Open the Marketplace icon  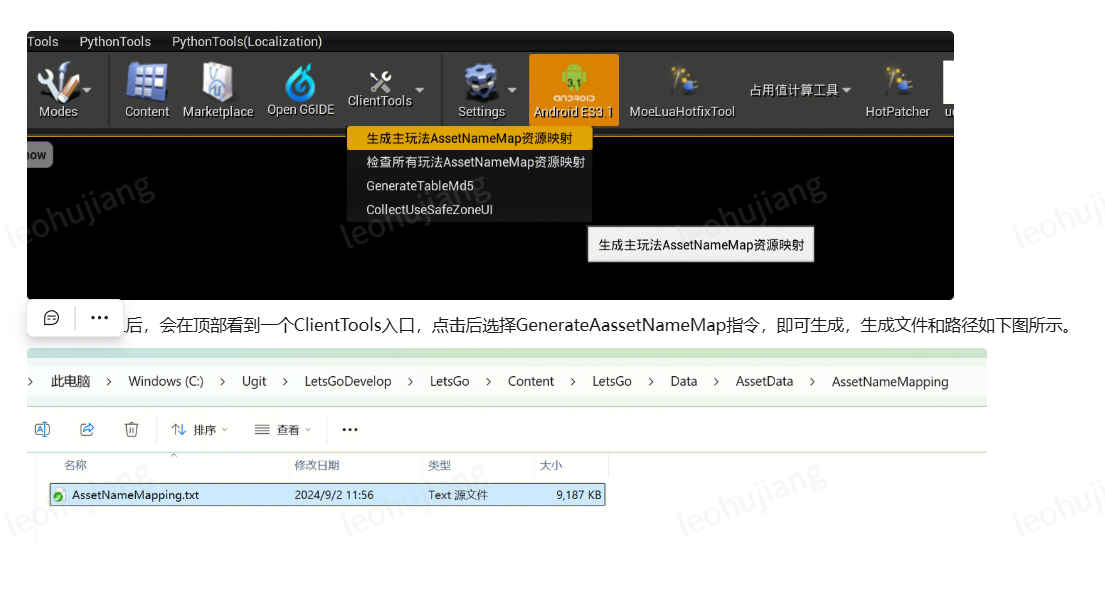coord(218,90)
